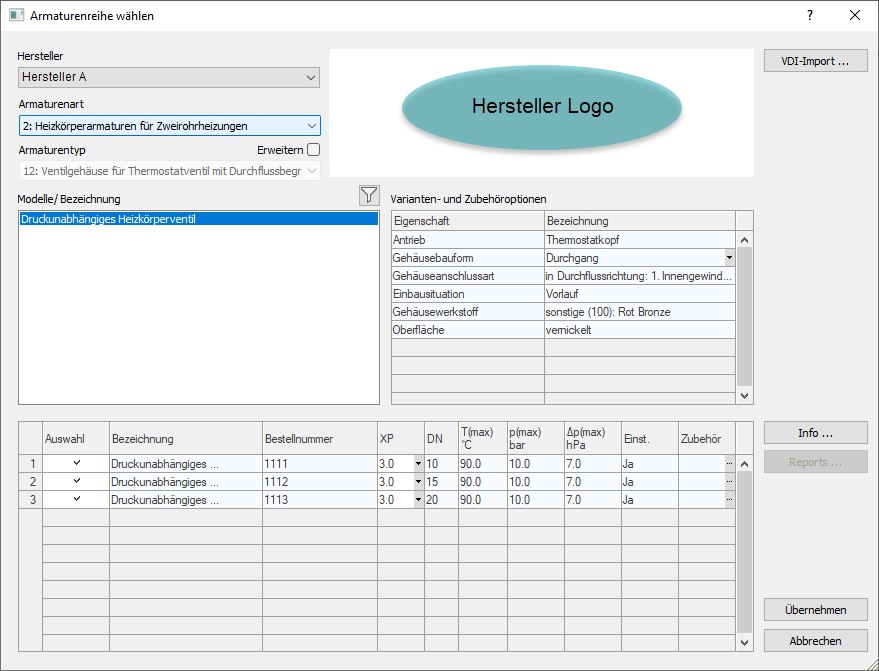Click scroll up arrow of the valve table
Screen dimensions: 879x671
pyautogui.click(x=744, y=464)
